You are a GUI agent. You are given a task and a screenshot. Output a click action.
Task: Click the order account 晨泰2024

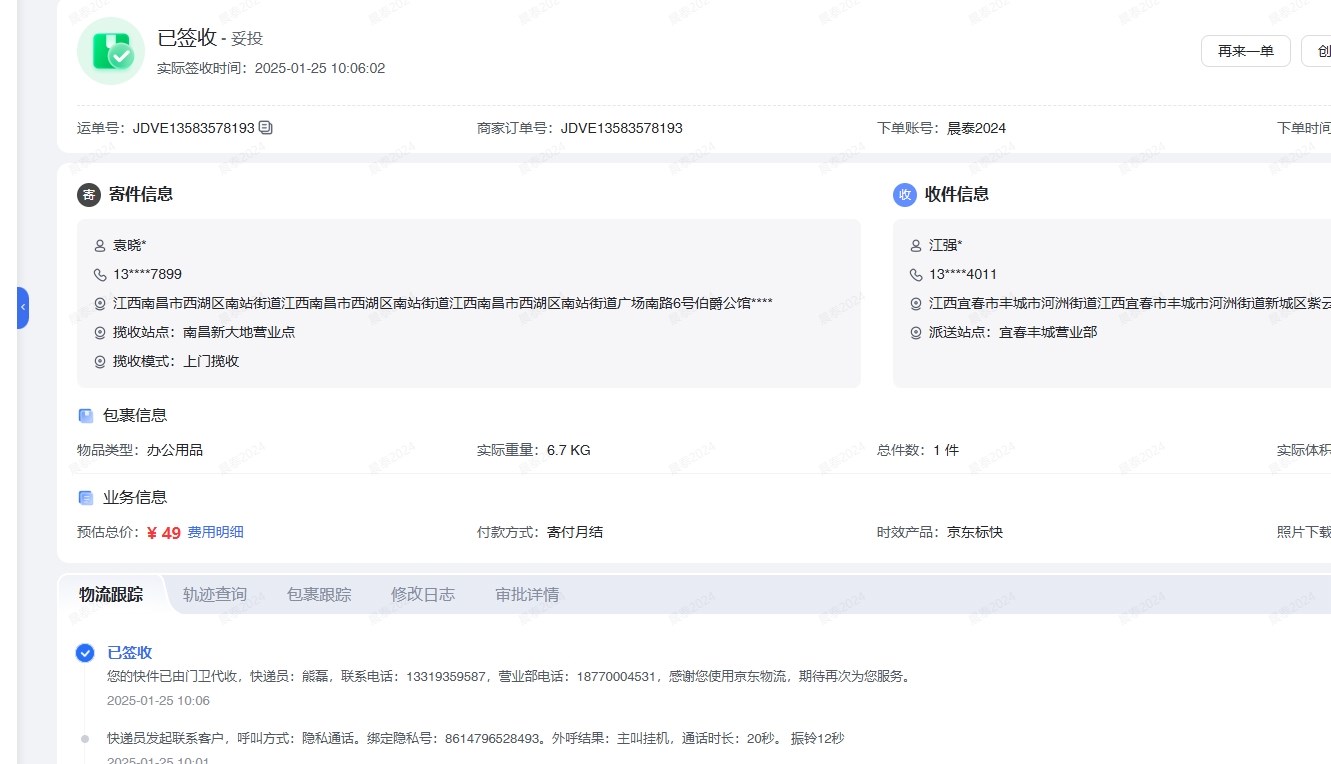977,128
